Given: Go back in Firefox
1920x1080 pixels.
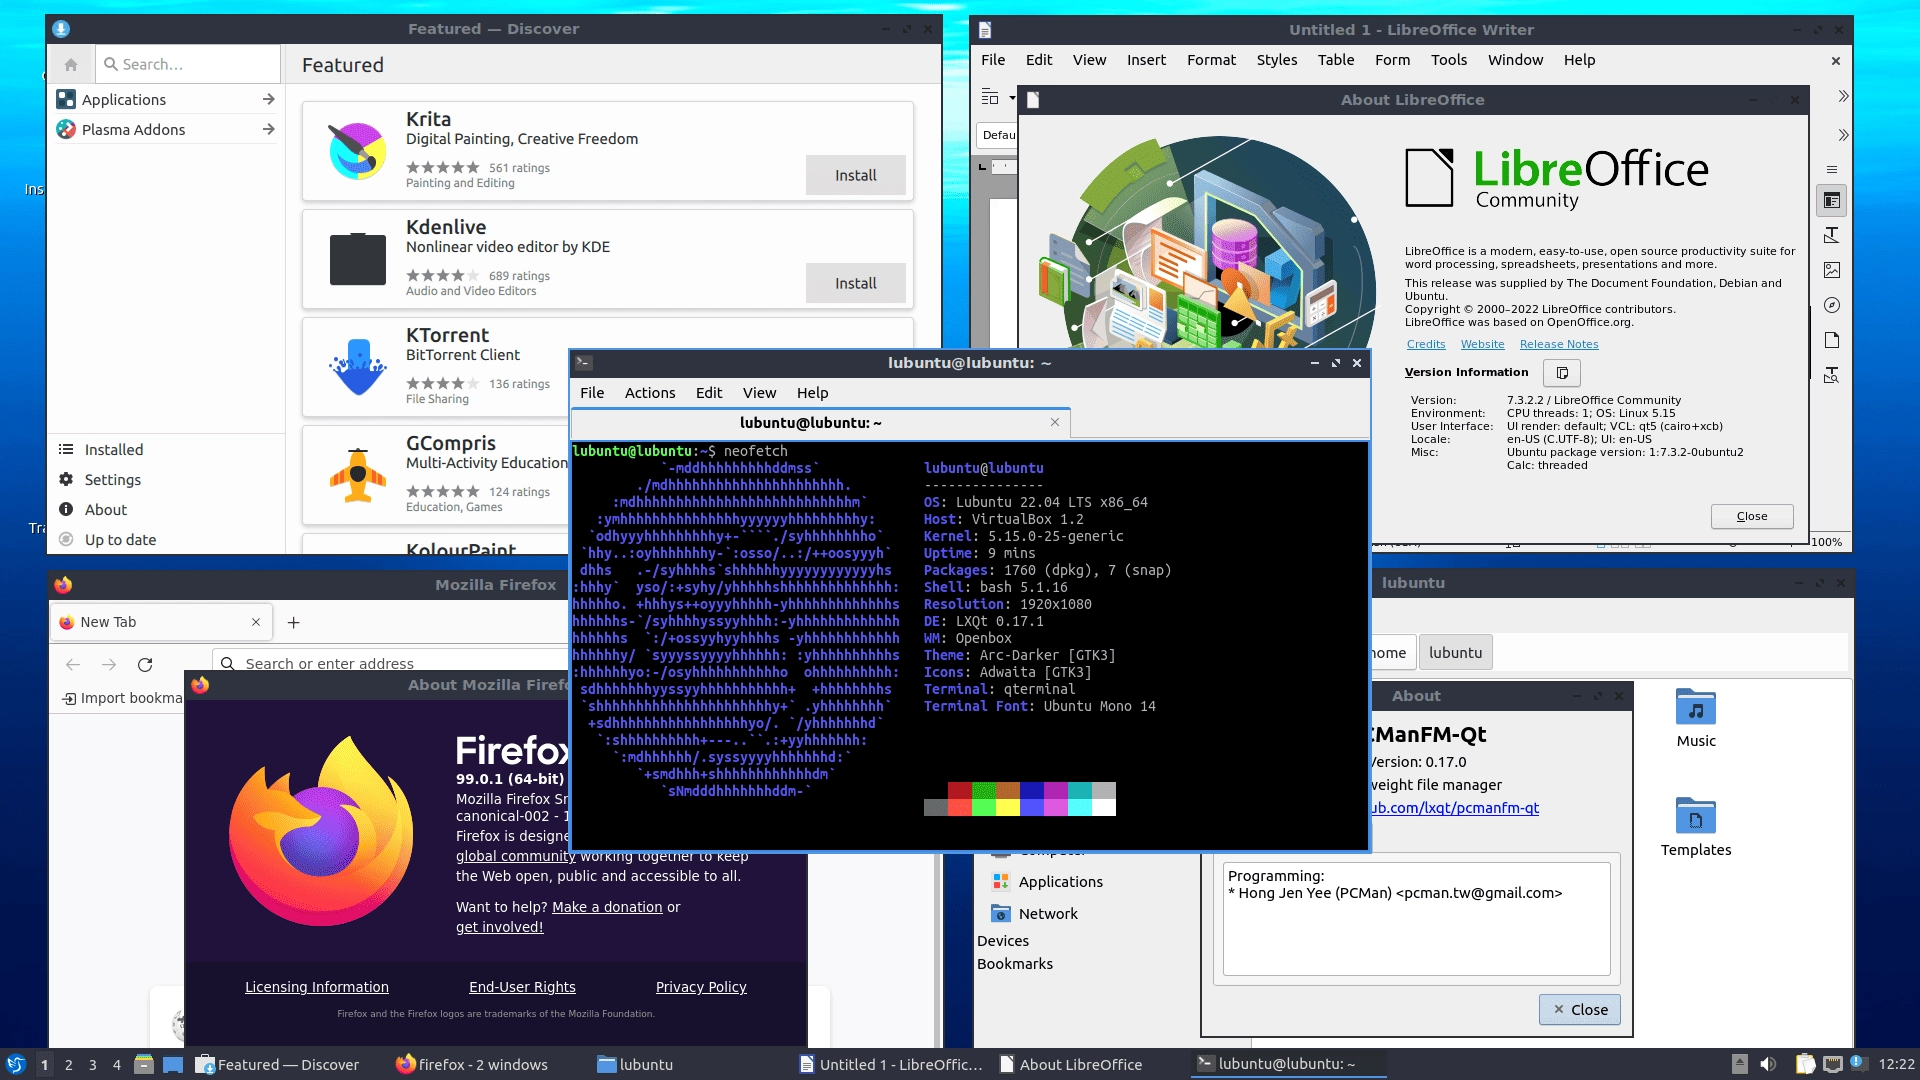Looking at the screenshot, I should pyautogui.click(x=73, y=665).
